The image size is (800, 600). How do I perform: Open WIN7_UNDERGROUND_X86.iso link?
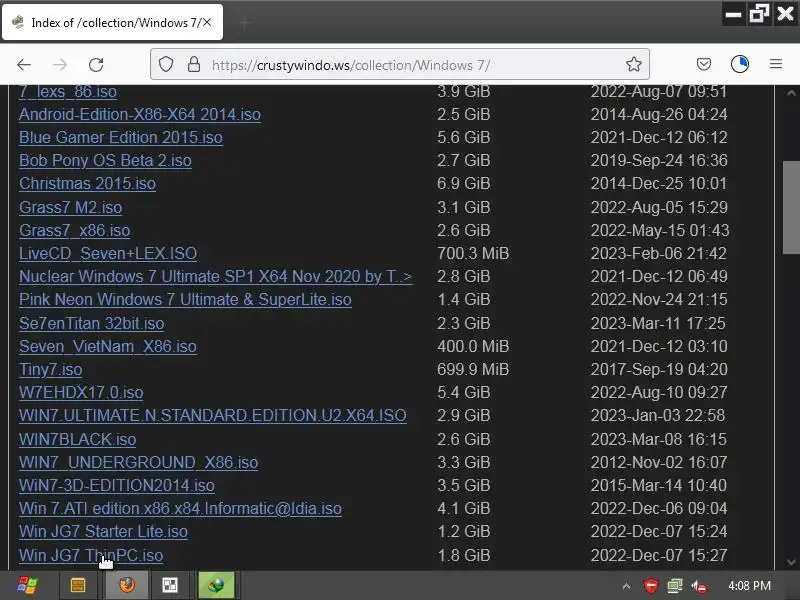click(139, 462)
